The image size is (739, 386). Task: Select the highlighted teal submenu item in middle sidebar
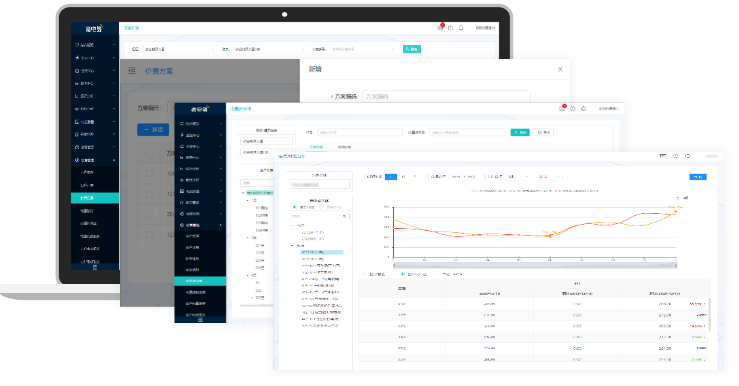[200, 281]
